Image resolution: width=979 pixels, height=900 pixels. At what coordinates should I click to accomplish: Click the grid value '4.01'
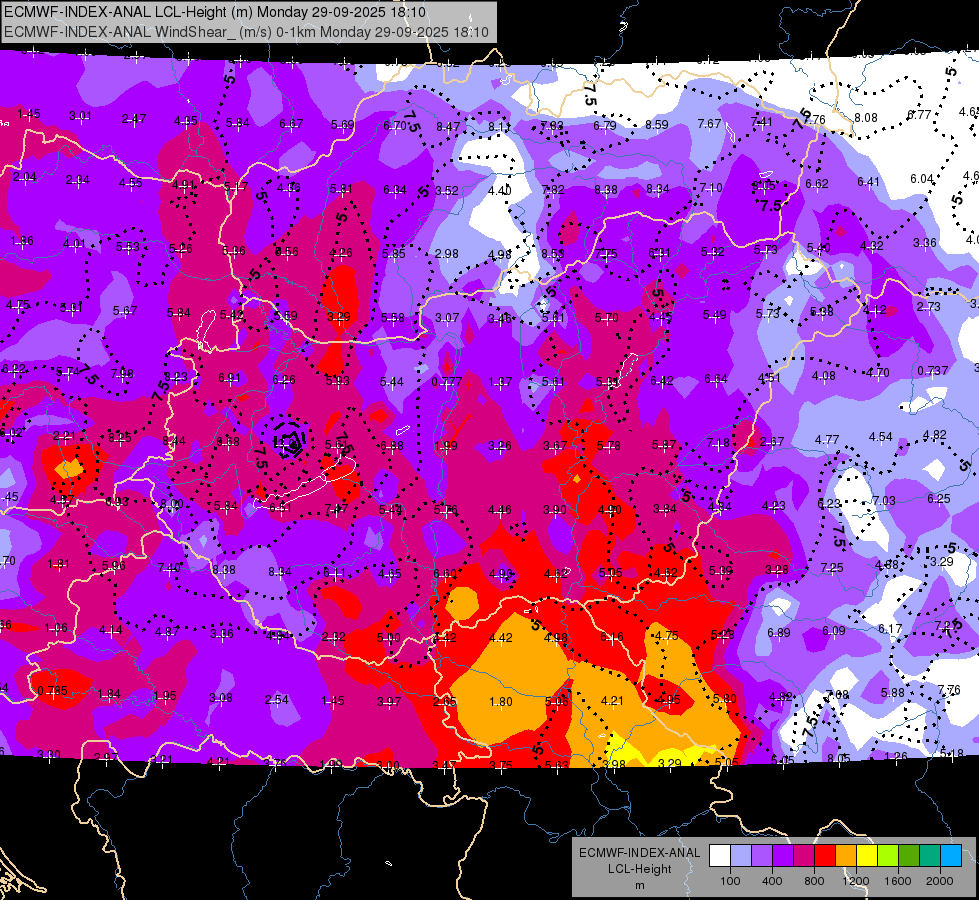(74, 244)
